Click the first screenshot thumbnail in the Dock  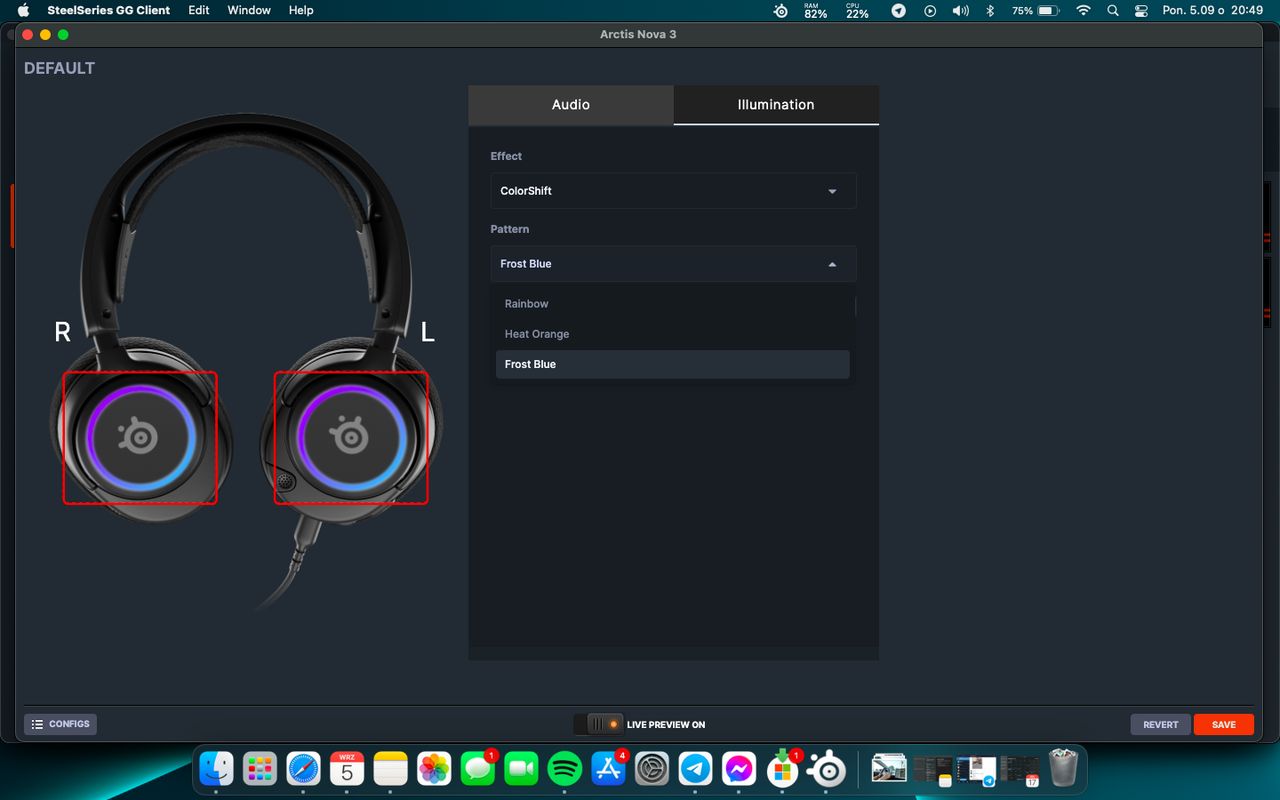[x=889, y=768]
